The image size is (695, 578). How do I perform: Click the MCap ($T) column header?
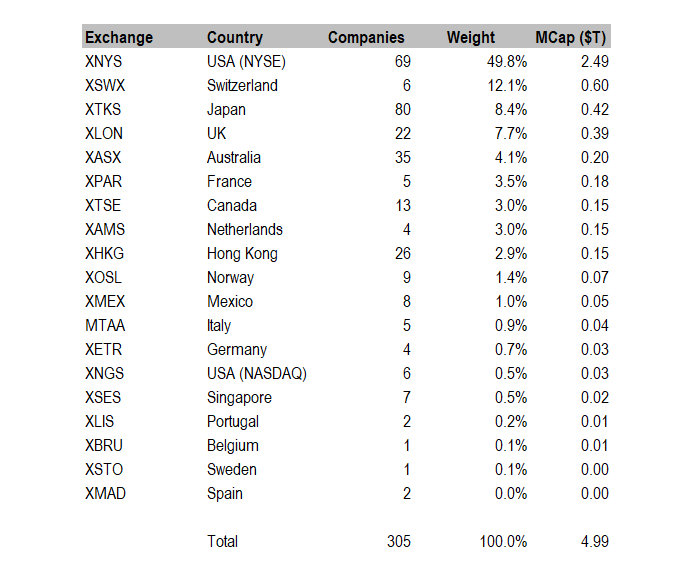click(x=571, y=38)
